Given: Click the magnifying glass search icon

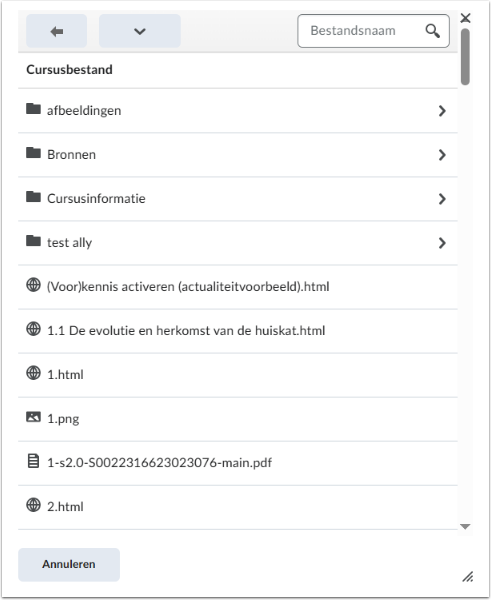Looking at the screenshot, I should click(x=432, y=31).
